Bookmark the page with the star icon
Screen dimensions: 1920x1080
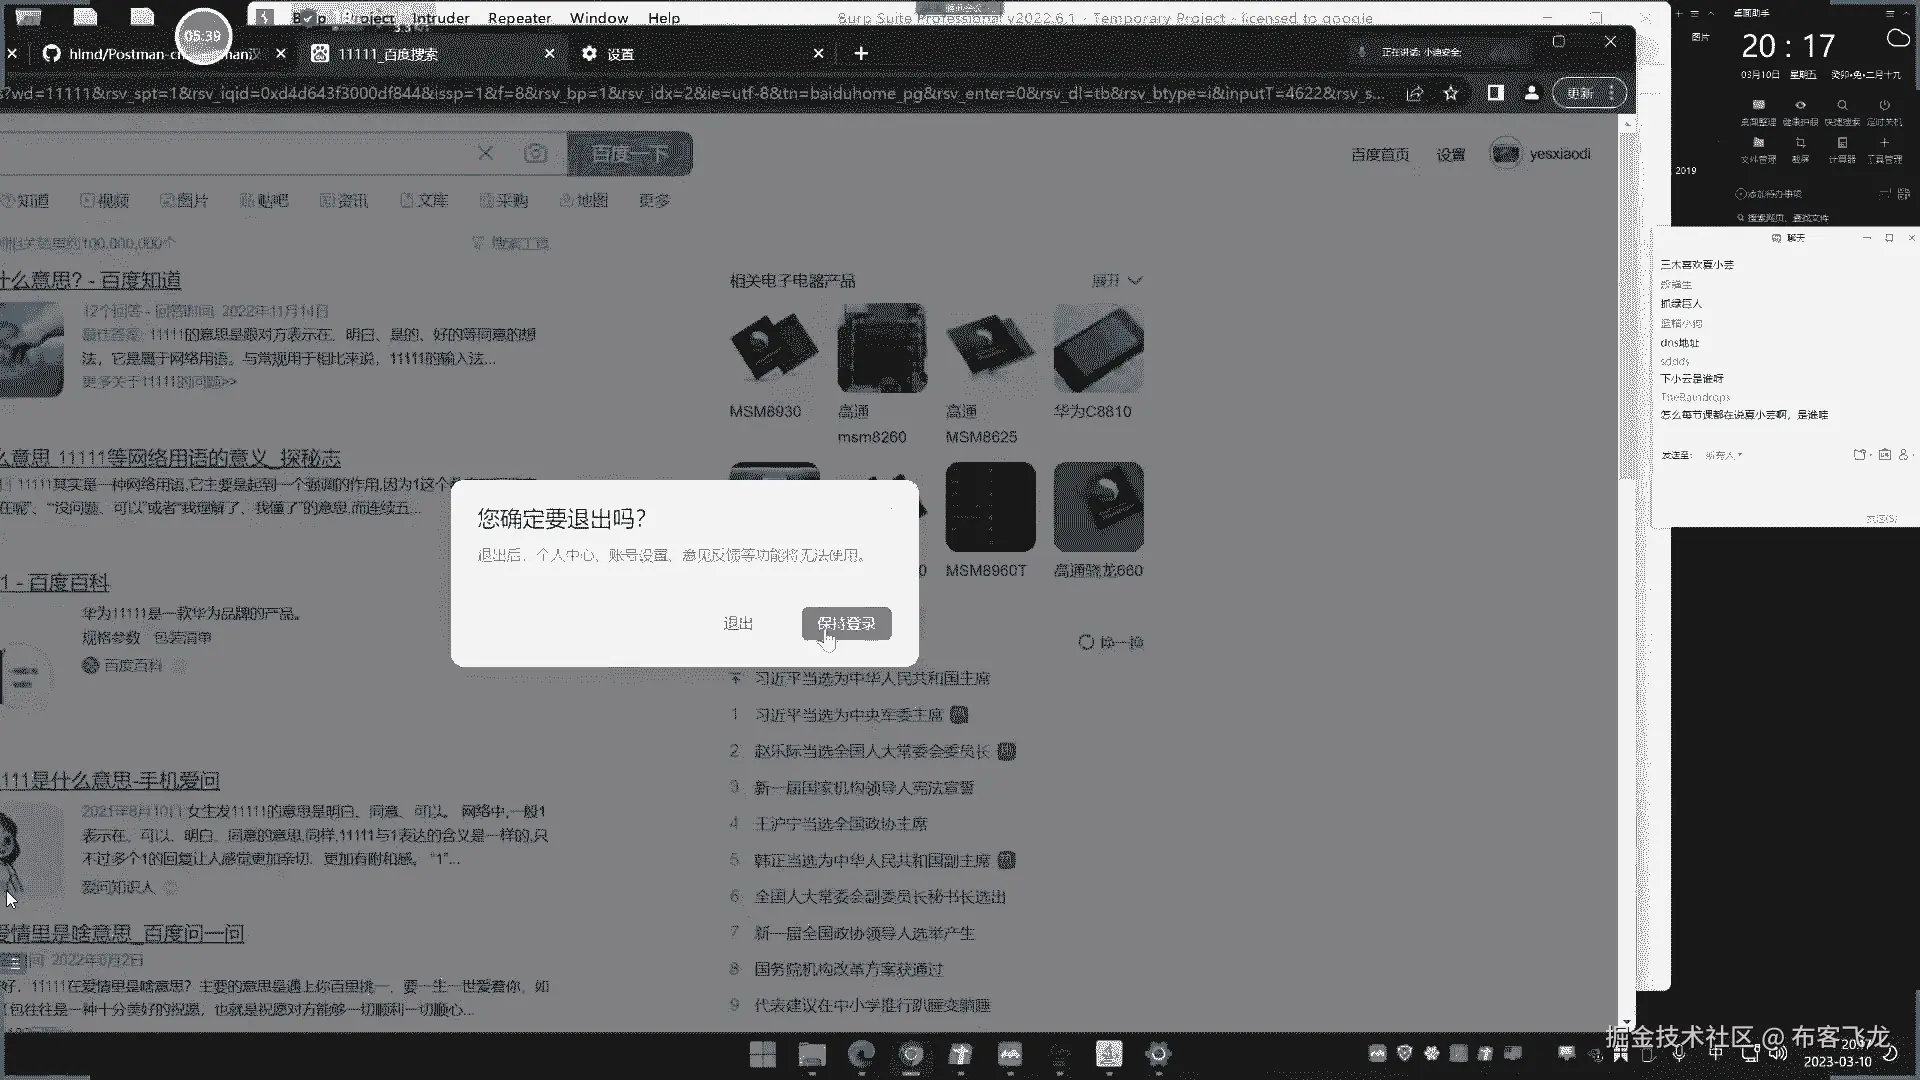(1451, 93)
